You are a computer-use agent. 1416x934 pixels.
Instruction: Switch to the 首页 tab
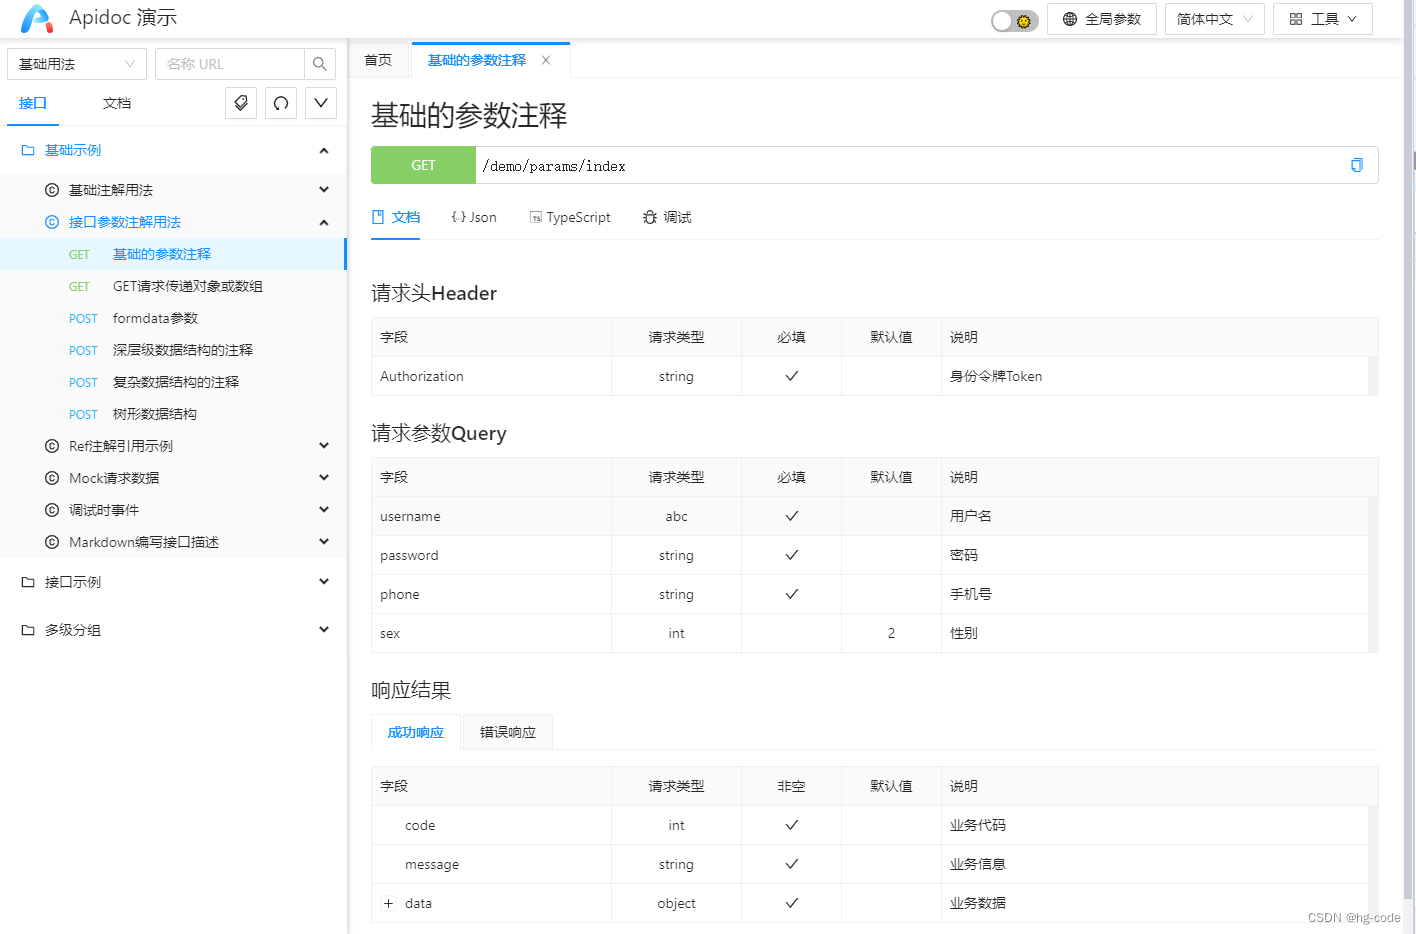pos(378,61)
